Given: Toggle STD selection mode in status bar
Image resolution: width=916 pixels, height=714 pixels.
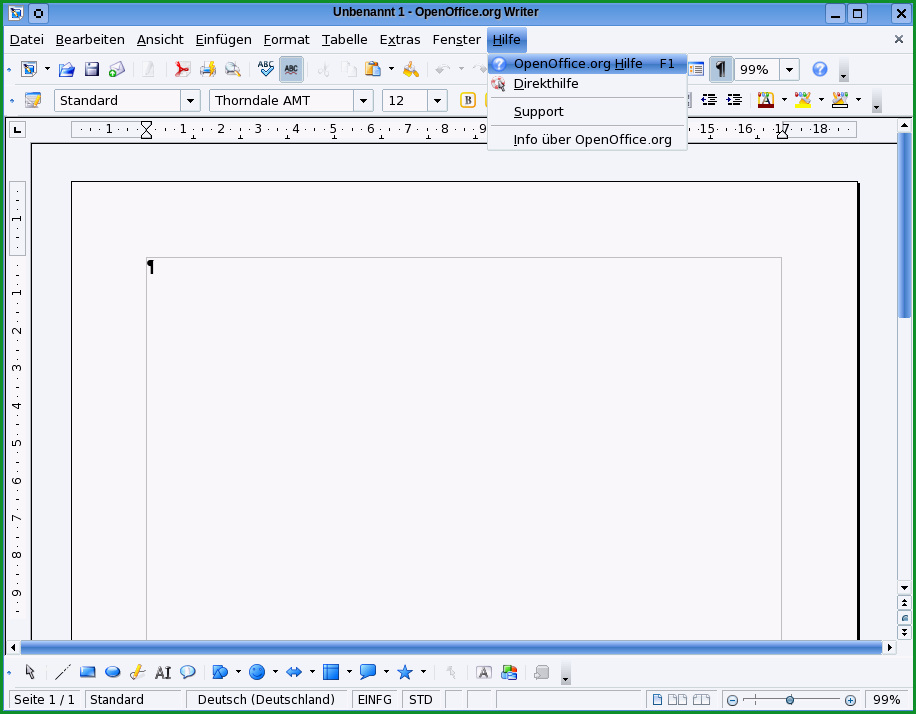Looking at the screenshot, I should [421, 699].
